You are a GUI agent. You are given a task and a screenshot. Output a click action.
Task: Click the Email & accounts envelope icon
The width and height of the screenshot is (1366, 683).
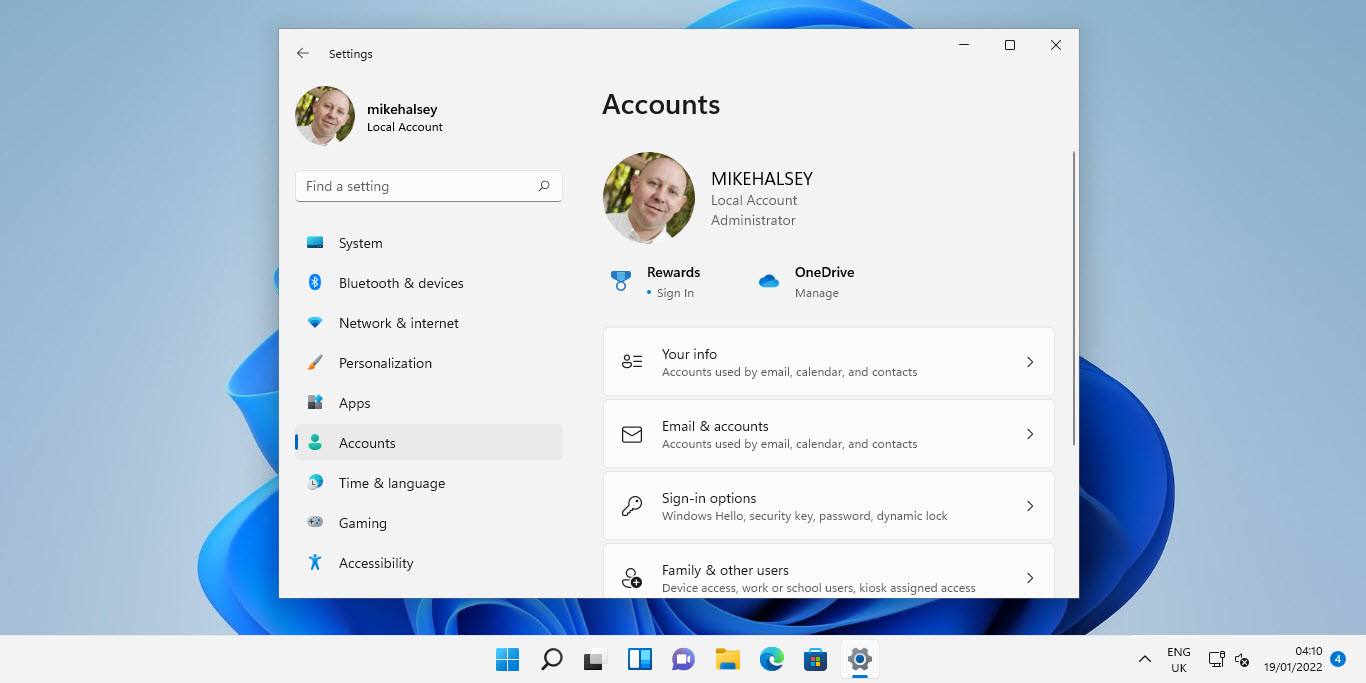[x=631, y=434]
